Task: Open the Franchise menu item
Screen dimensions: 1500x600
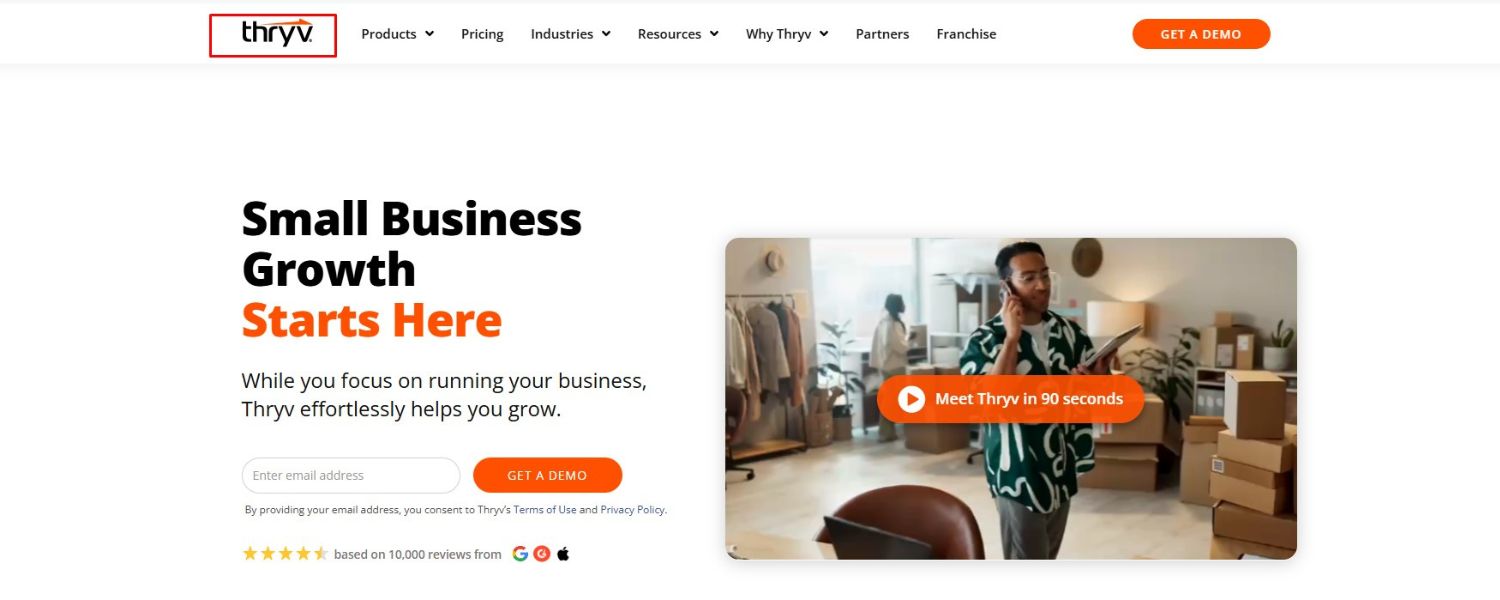Action: (x=966, y=34)
